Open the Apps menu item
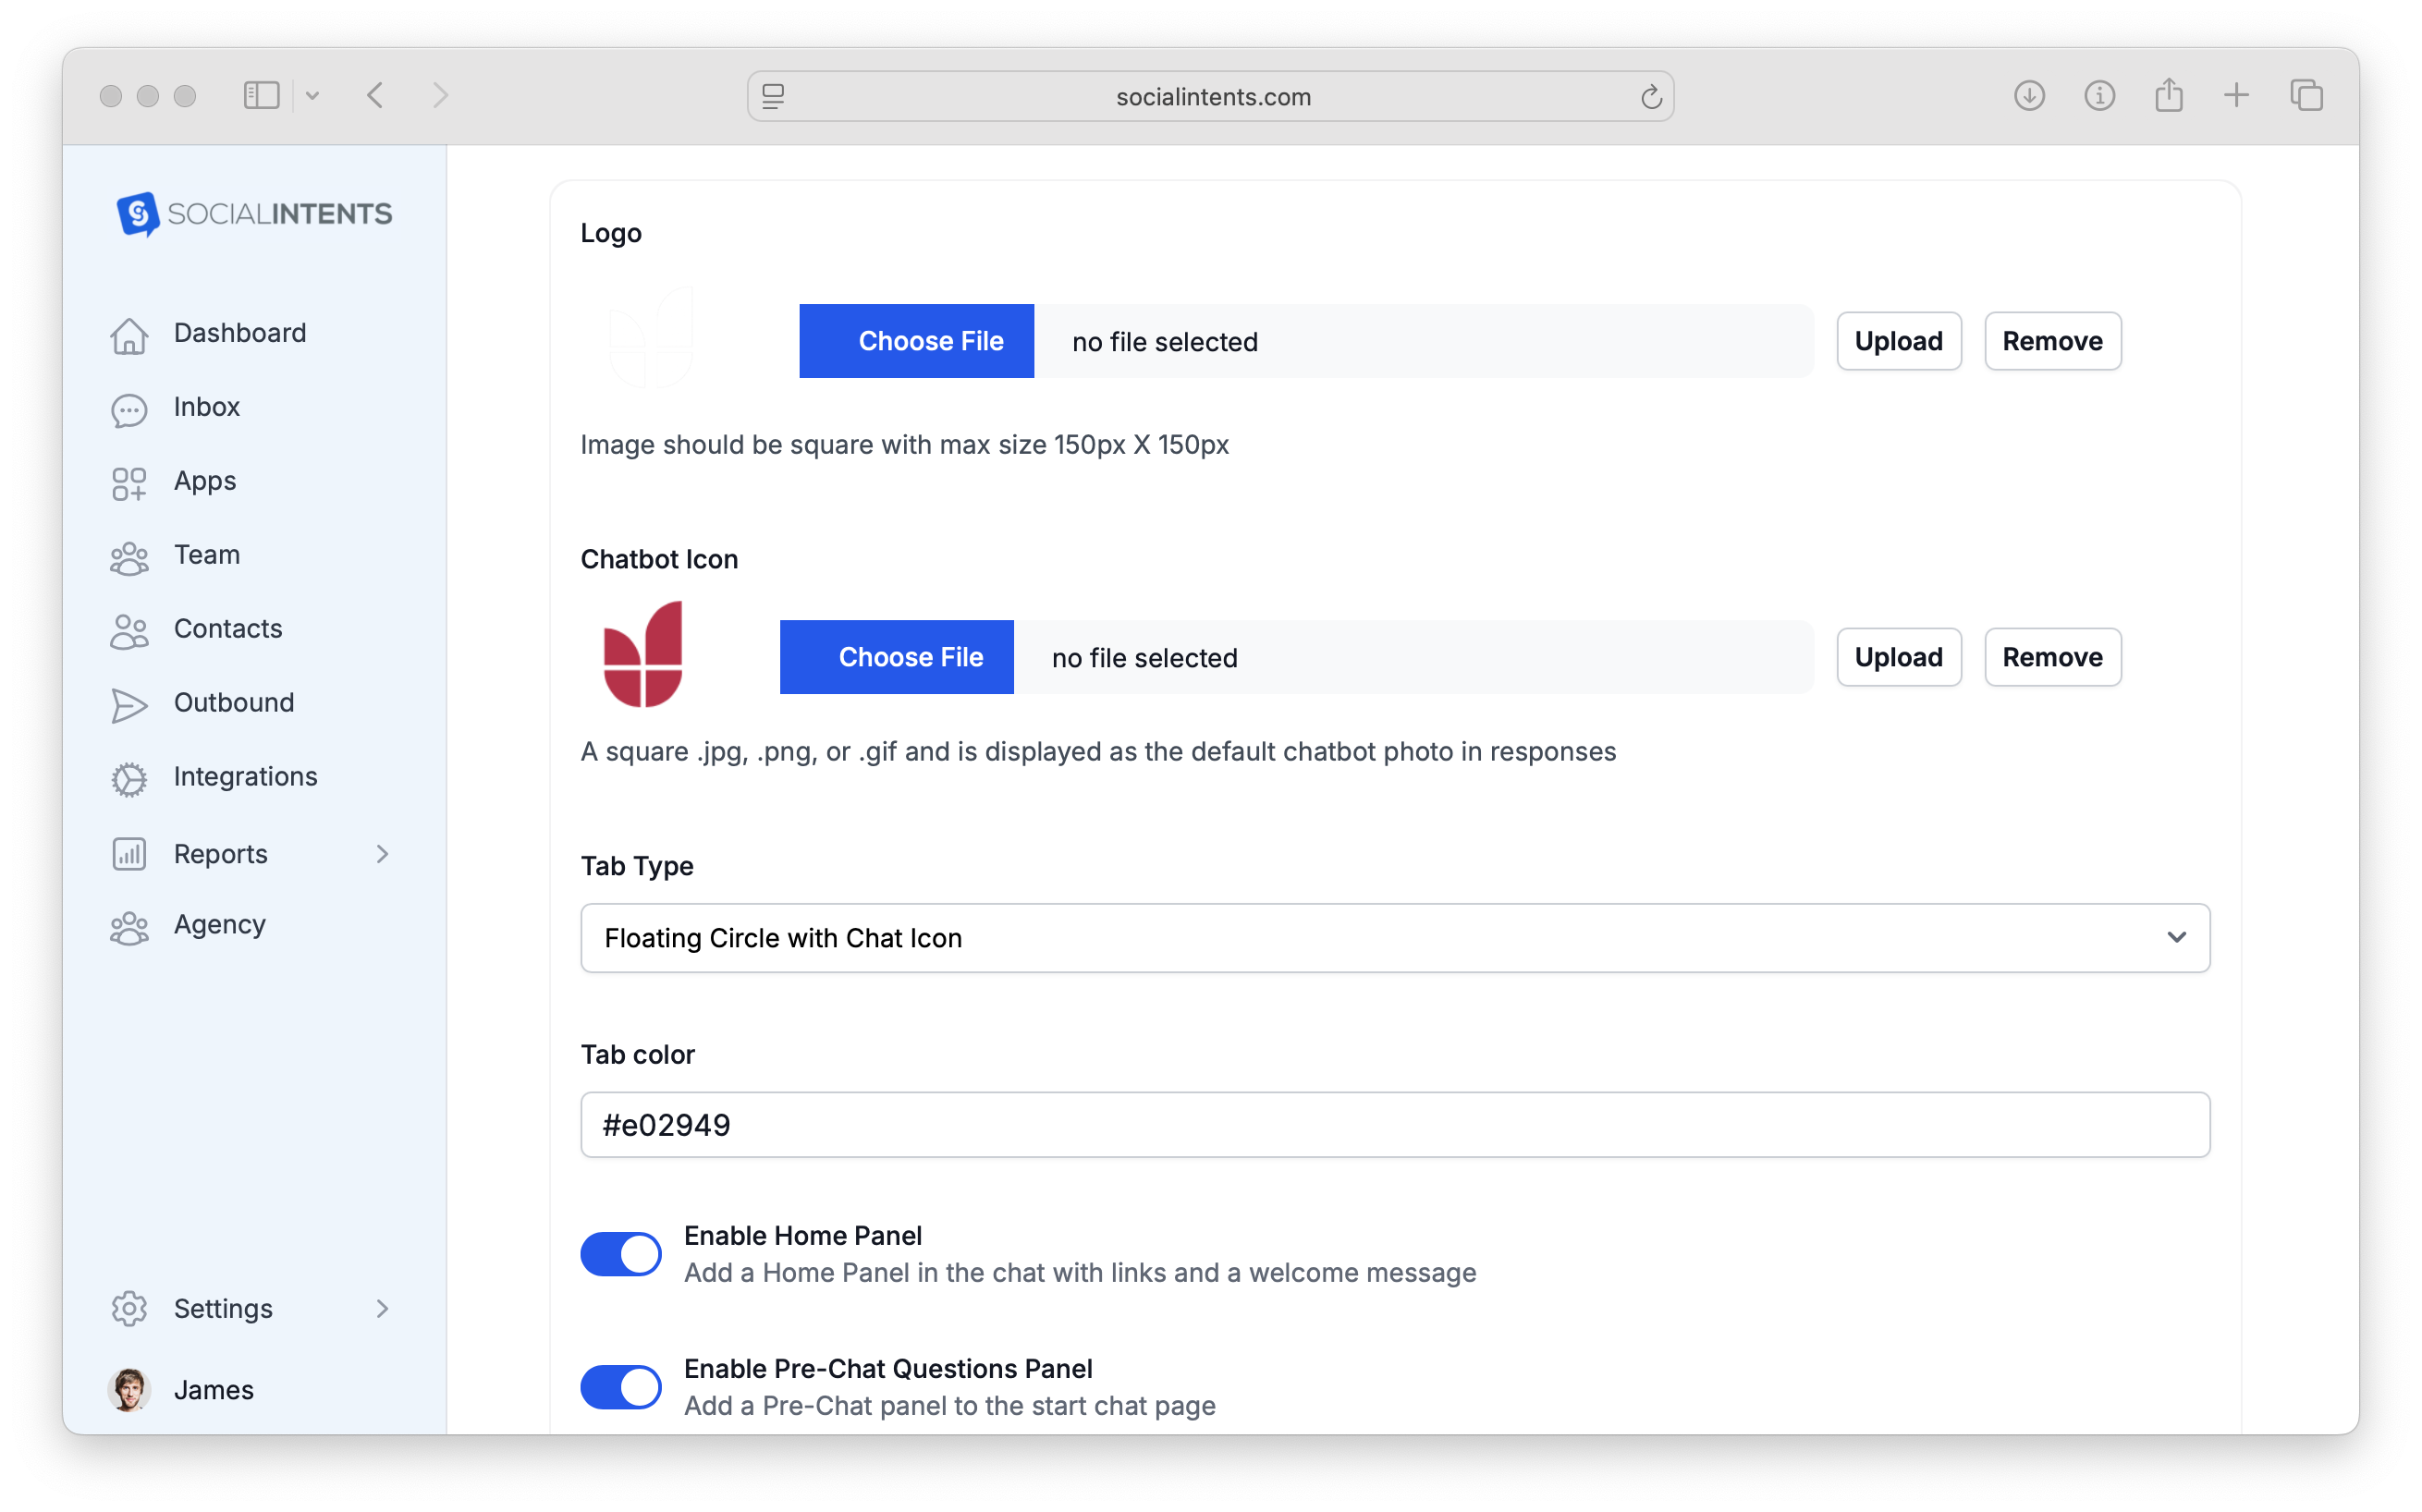The width and height of the screenshot is (2422, 1512). tap(205, 481)
